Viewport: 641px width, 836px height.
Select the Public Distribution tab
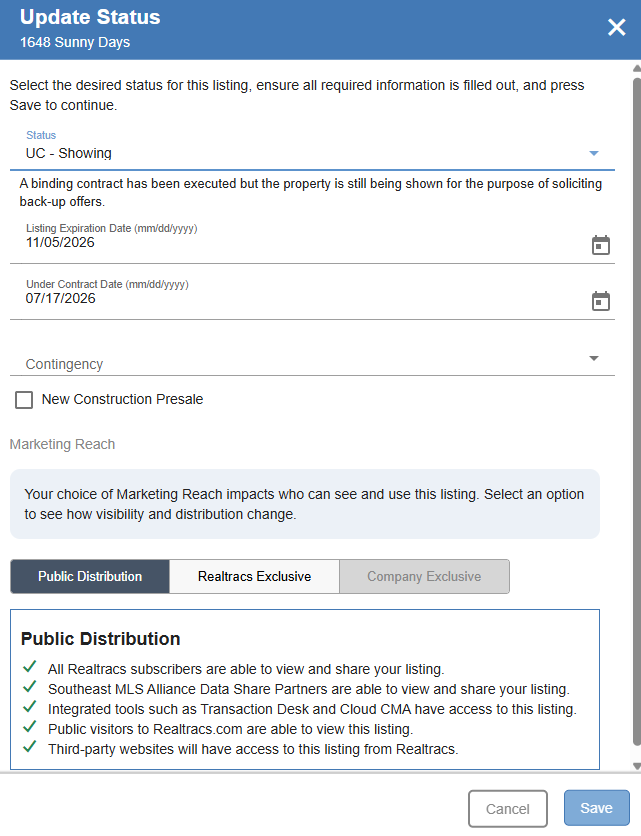(x=90, y=576)
